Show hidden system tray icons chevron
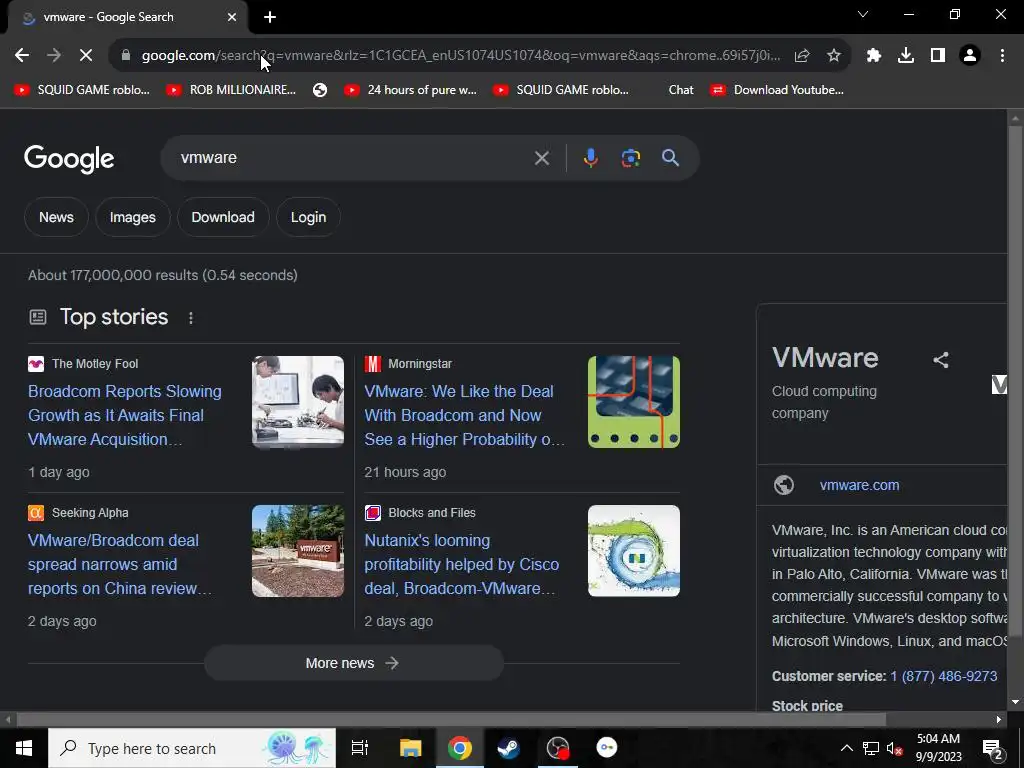Screen dimensions: 1024x768 pyautogui.click(x=846, y=748)
